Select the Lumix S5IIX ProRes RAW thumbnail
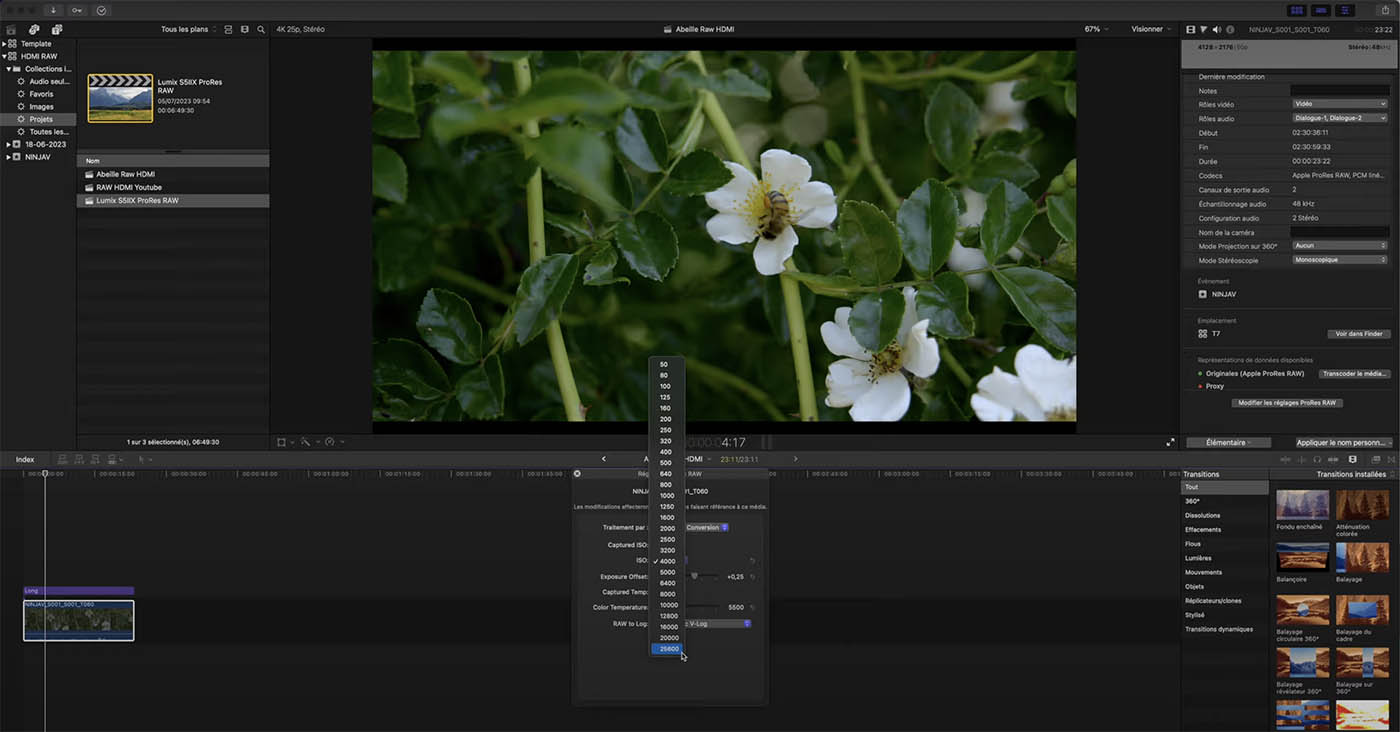1400x732 pixels. [x=120, y=98]
